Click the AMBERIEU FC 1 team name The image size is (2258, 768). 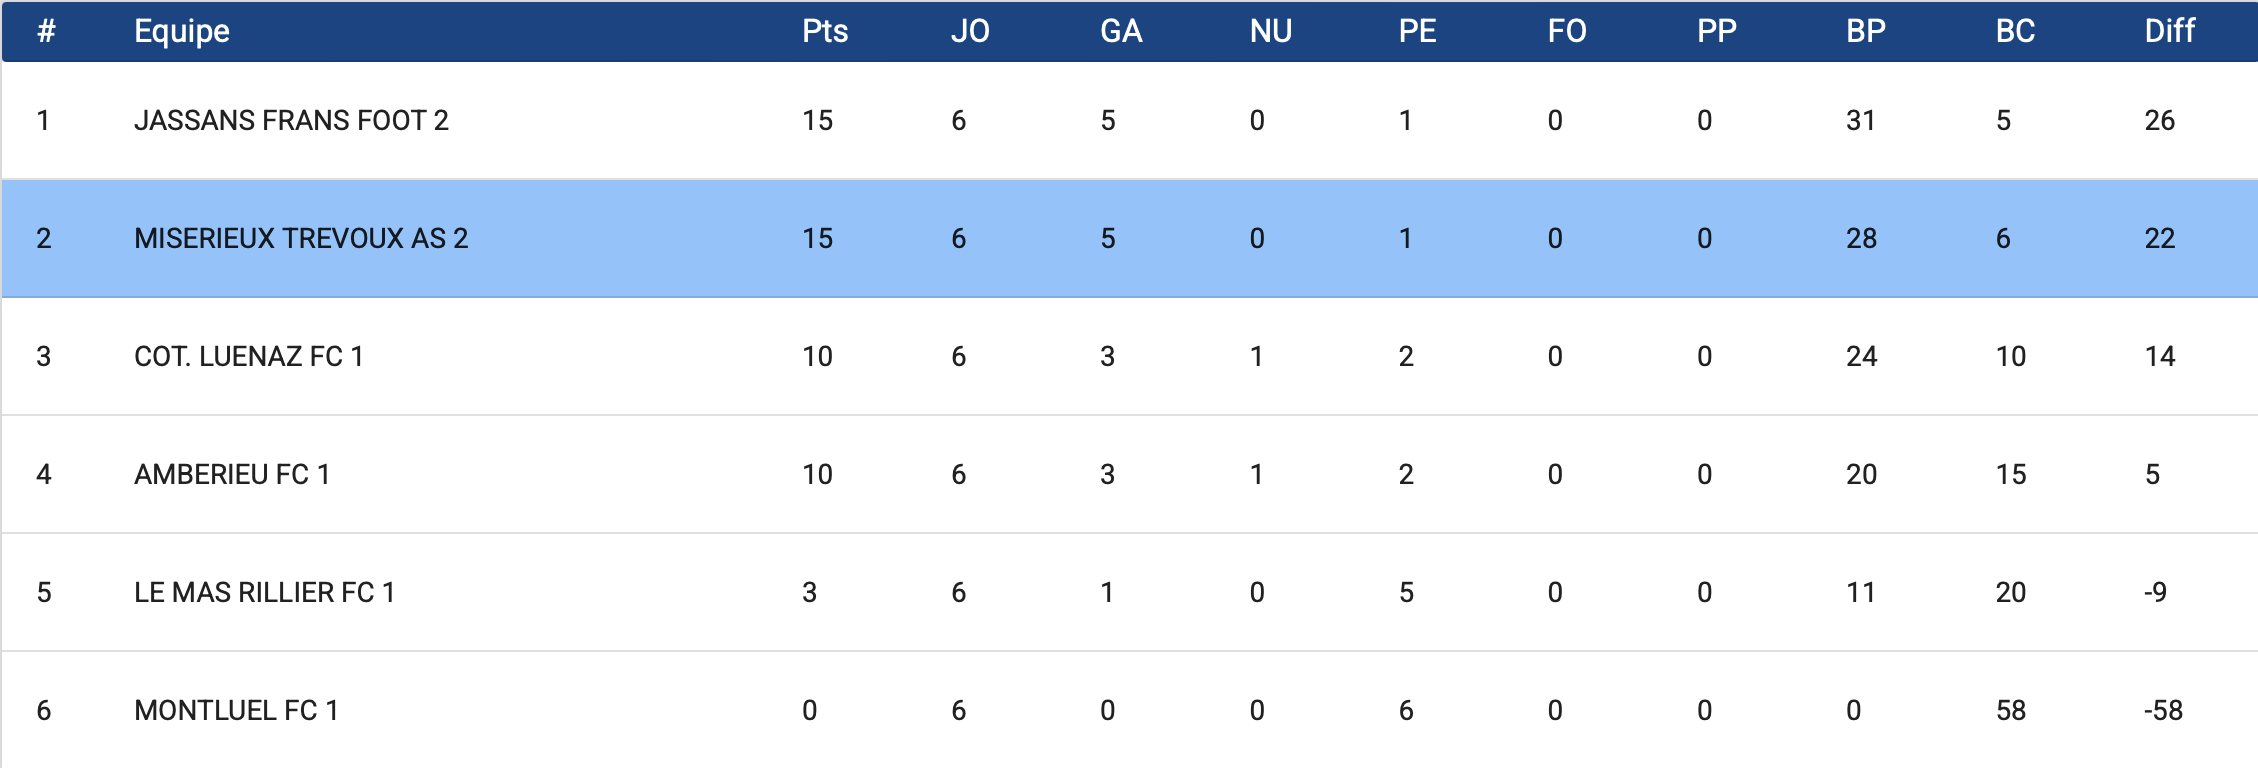click(232, 475)
